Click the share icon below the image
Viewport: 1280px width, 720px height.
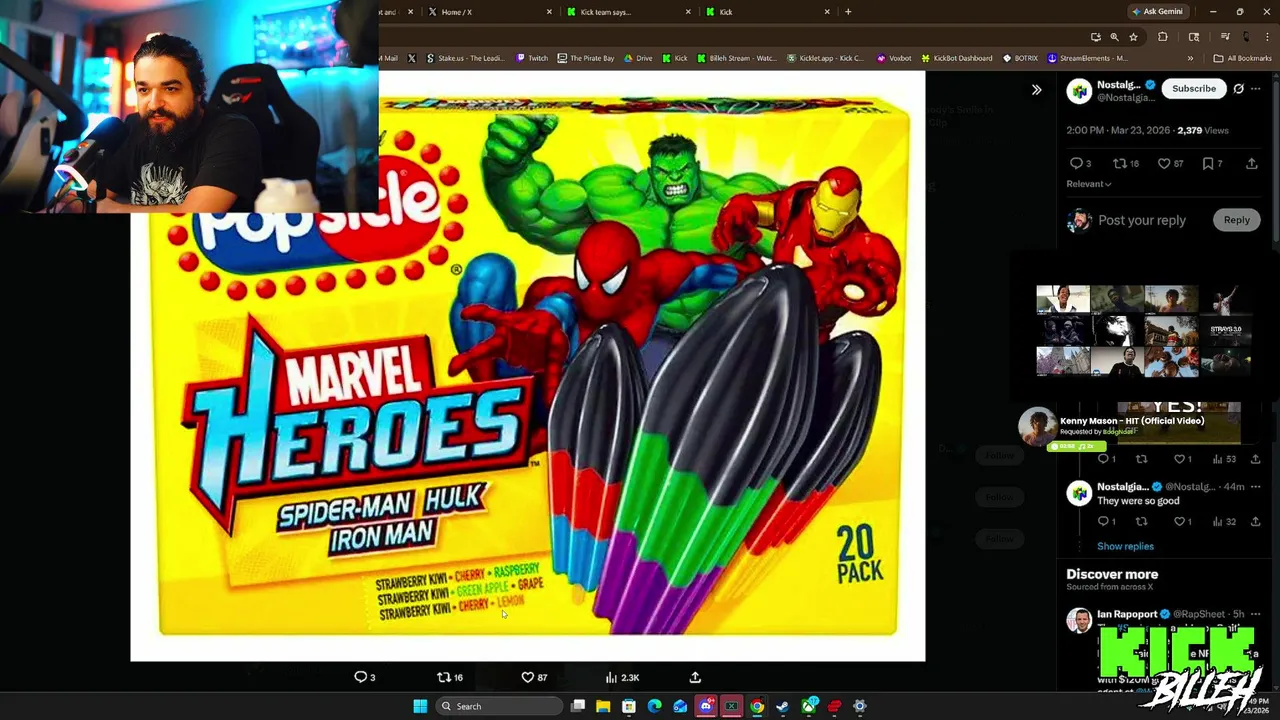pos(695,677)
